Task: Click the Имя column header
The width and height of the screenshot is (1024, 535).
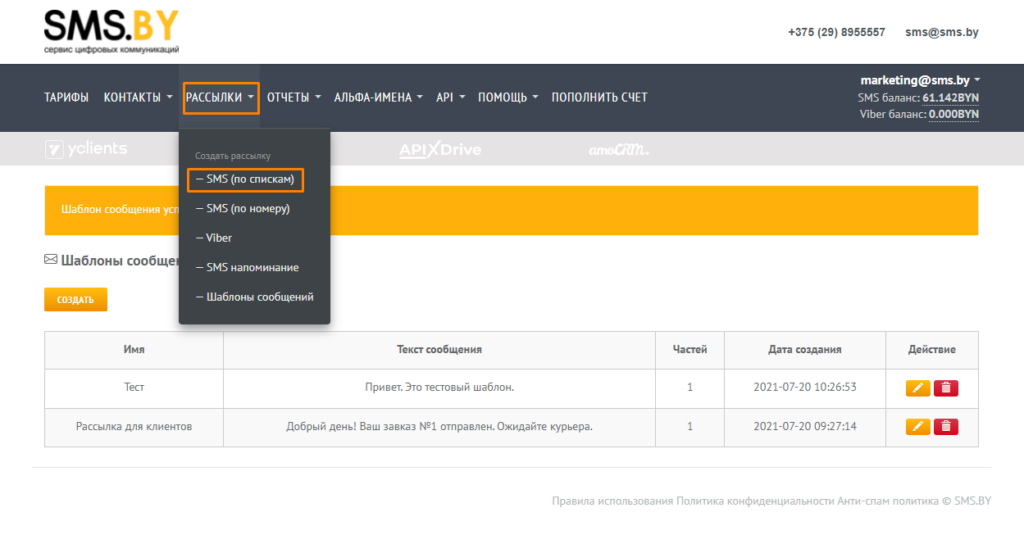Action: [134, 349]
